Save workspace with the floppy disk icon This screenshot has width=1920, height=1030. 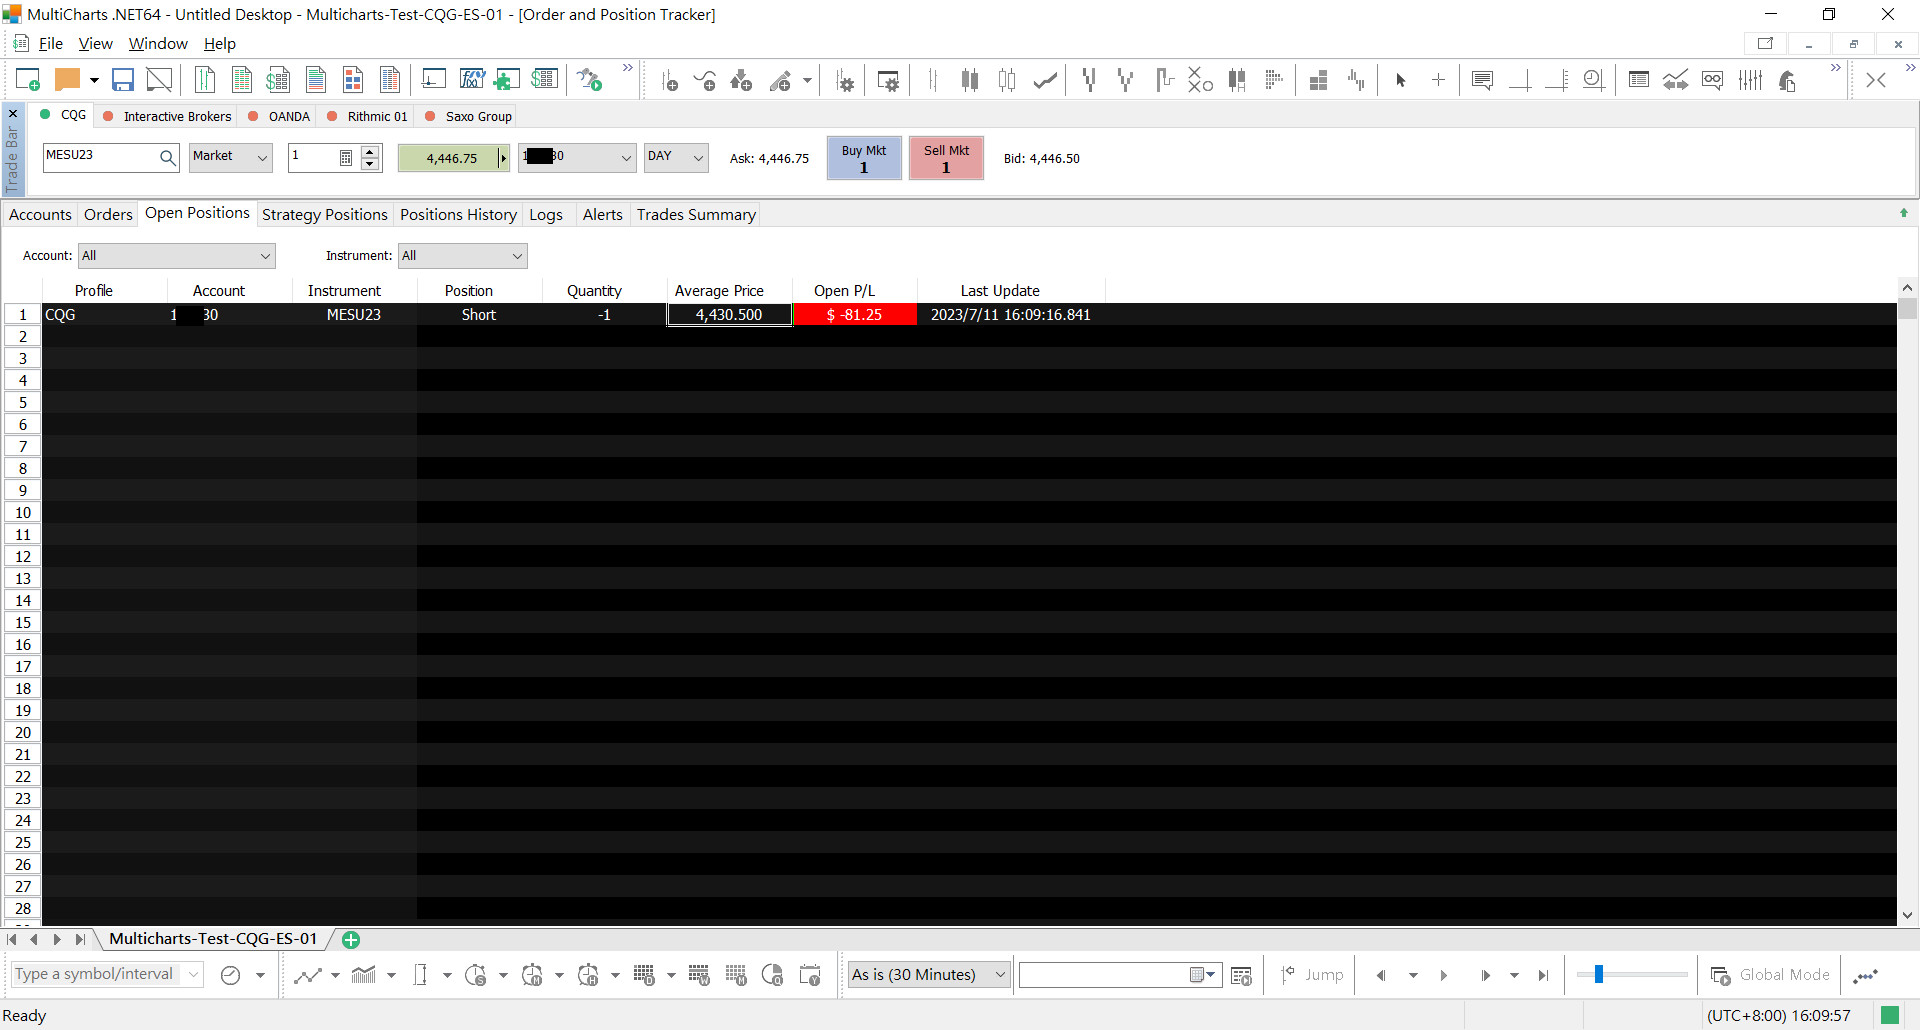click(x=123, y=80)
